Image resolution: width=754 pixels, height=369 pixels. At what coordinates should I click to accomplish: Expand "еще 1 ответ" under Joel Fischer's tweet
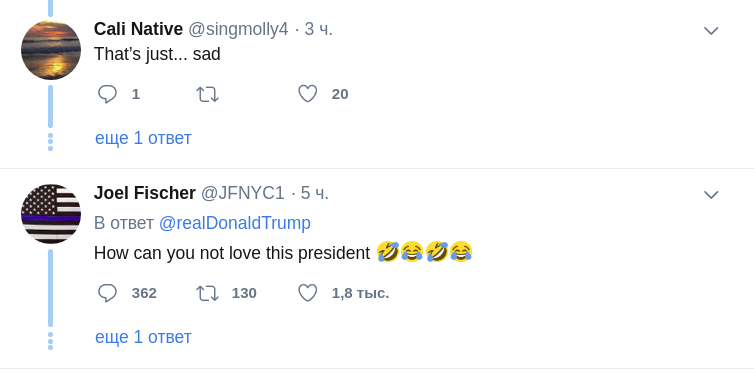[143, 337]
